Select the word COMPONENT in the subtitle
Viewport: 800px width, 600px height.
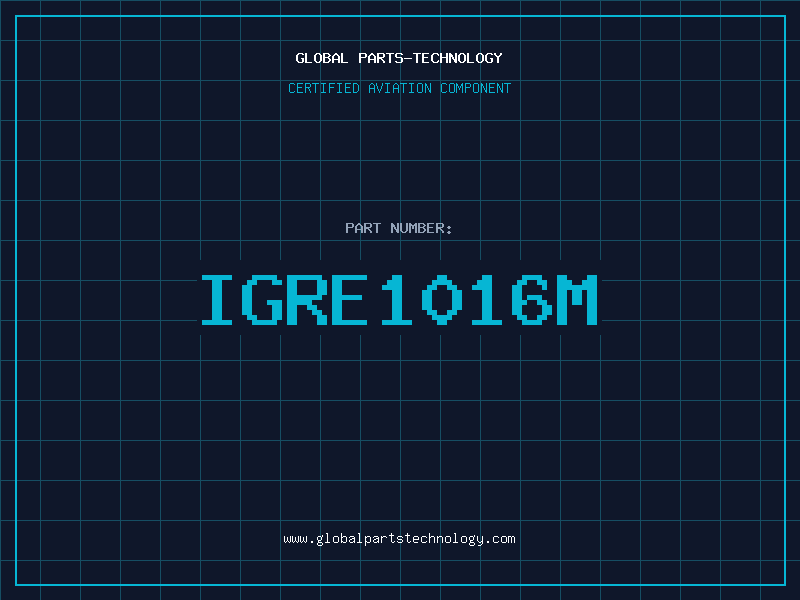[476, 88]
